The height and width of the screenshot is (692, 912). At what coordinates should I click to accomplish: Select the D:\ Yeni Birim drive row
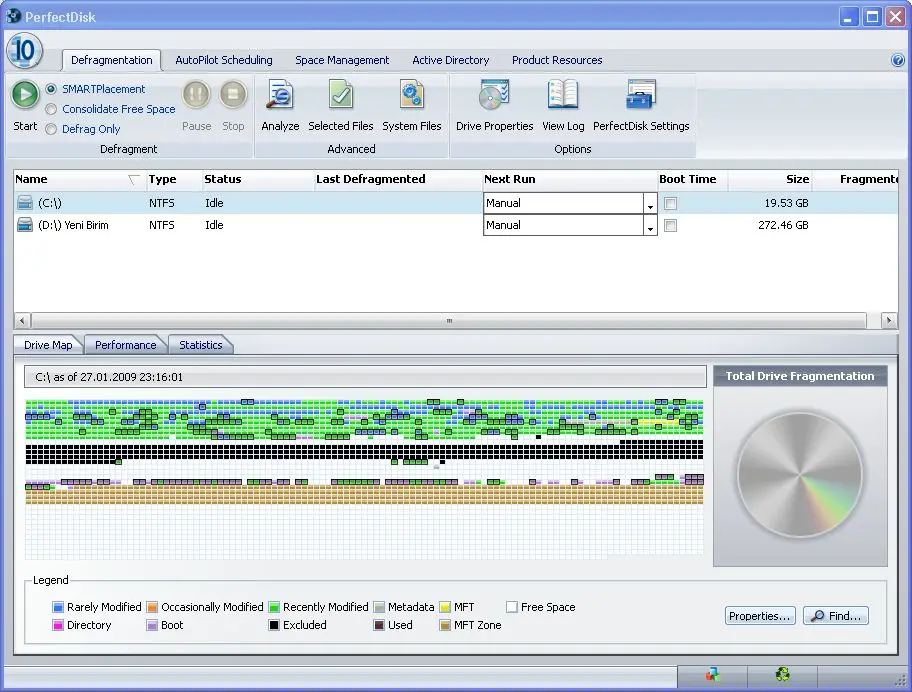[x=73, y=226]
